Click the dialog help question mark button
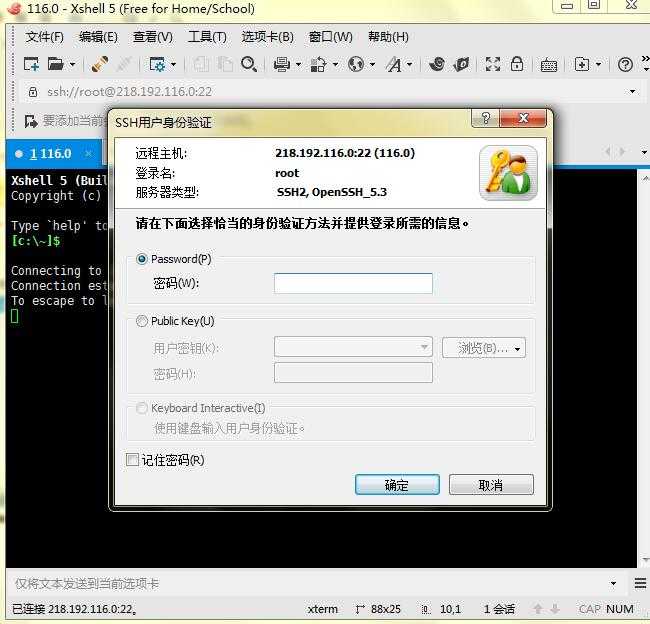Screen dimensions: 650x624 point(486,119)
